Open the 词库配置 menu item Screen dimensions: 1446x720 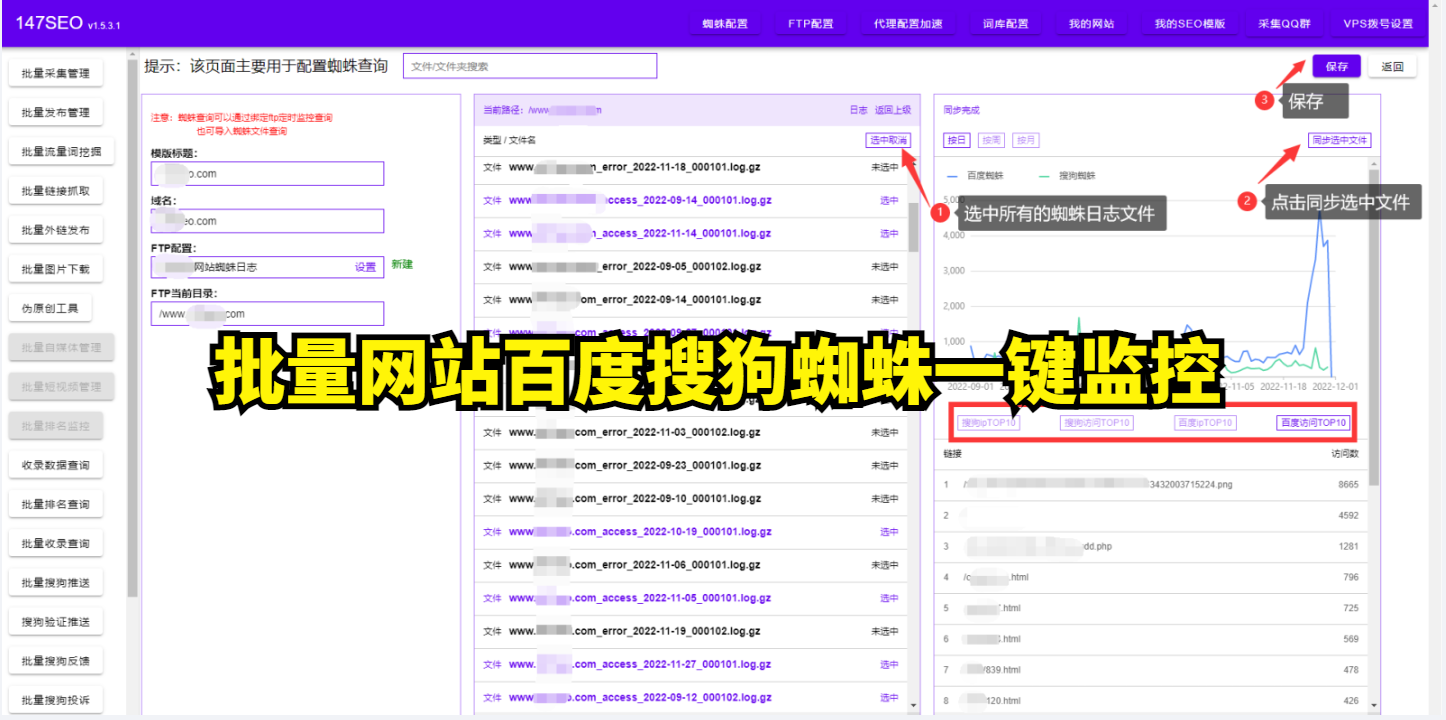pos(1005,24)
